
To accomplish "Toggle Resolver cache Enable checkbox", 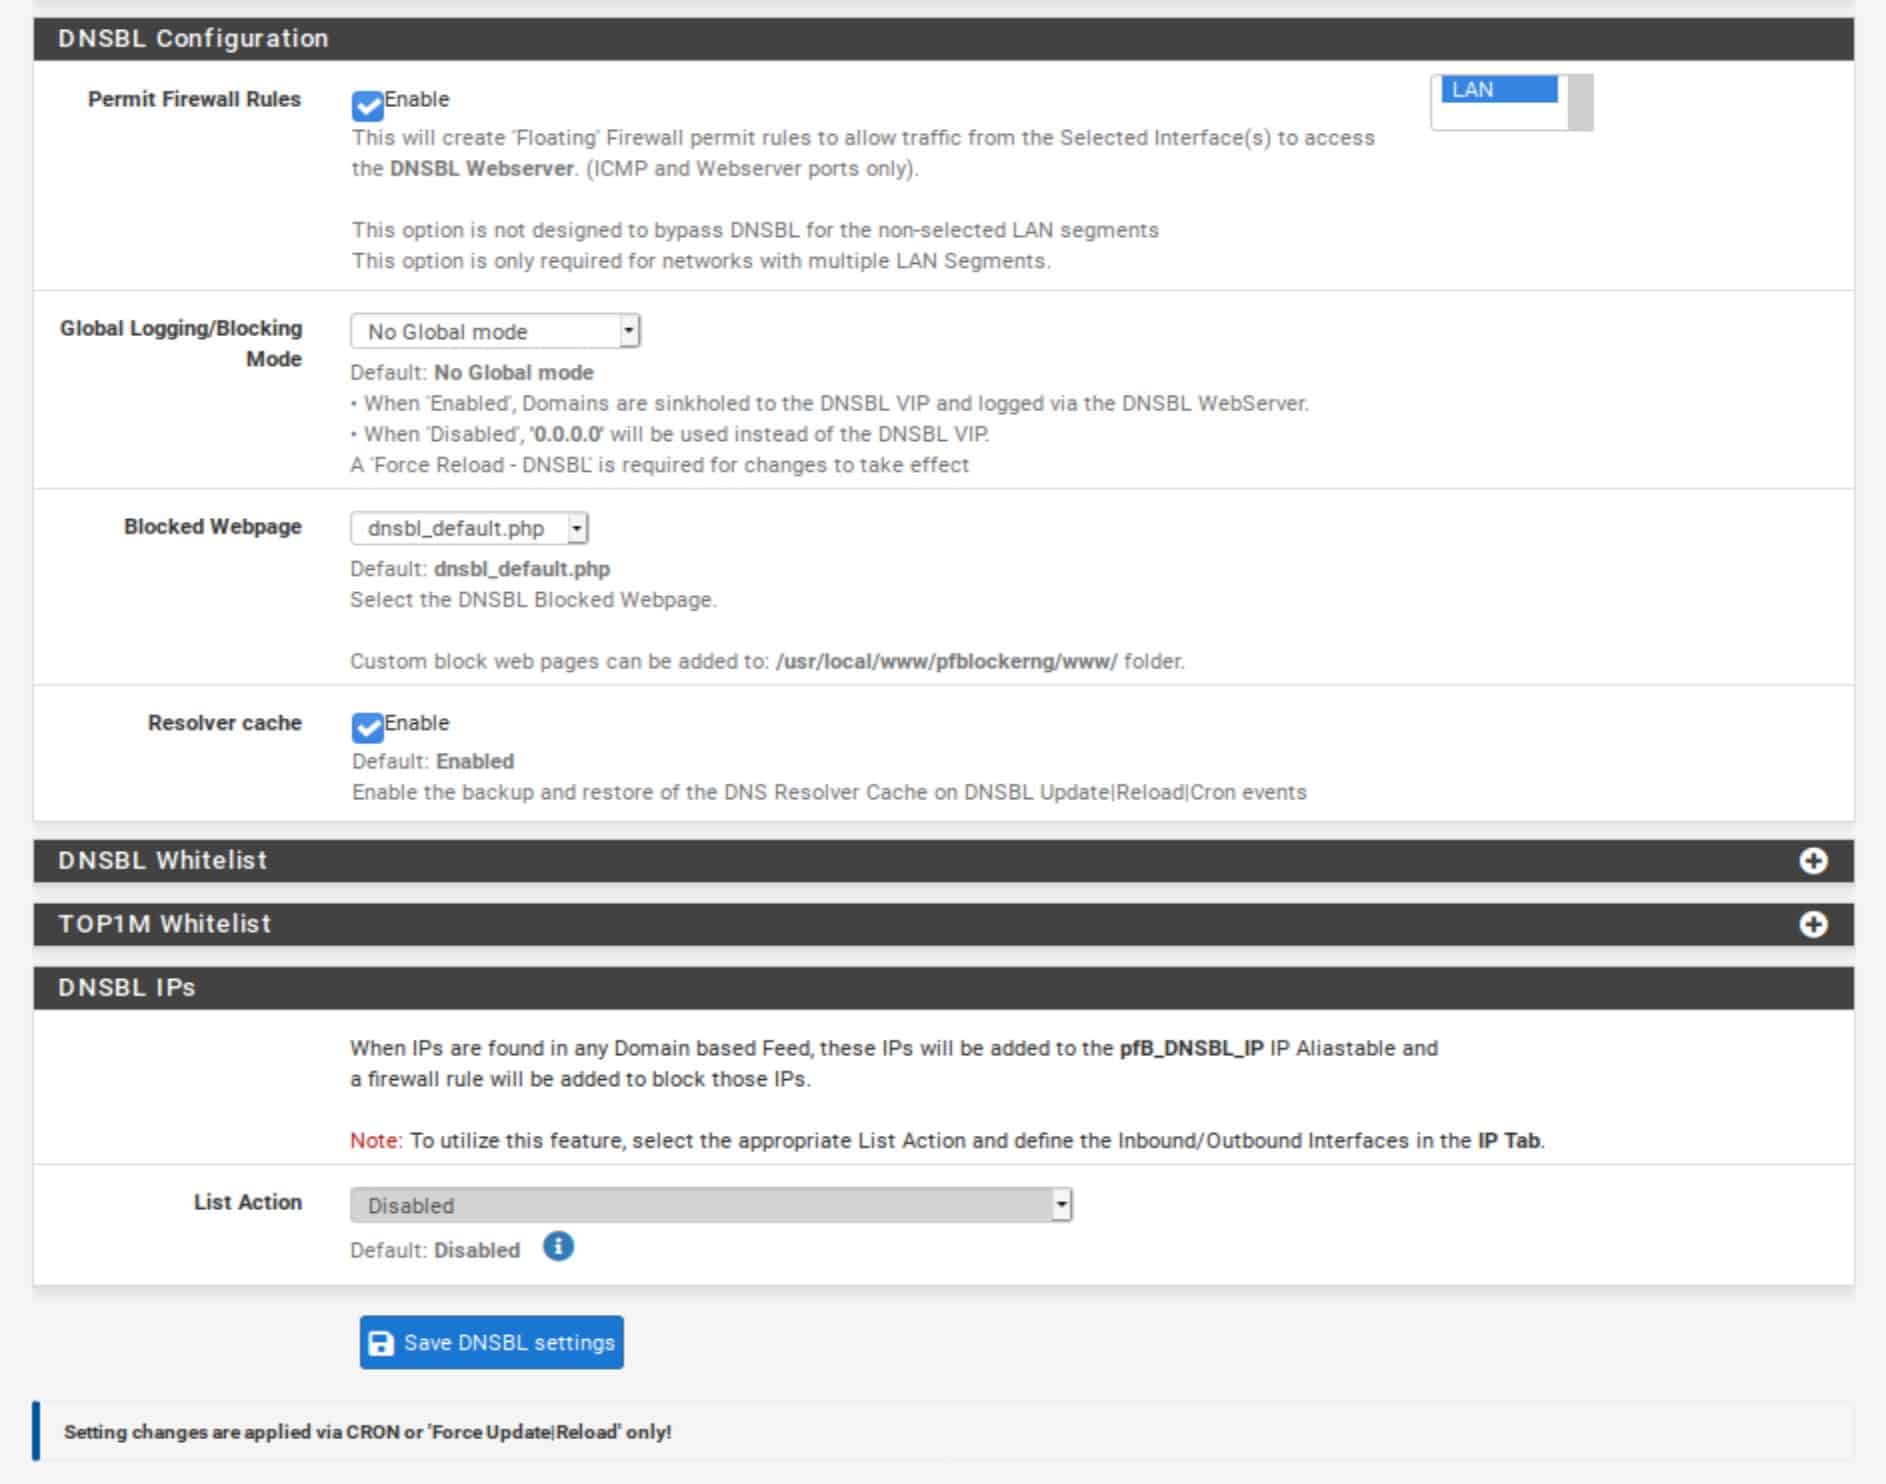I will (367, 727).
